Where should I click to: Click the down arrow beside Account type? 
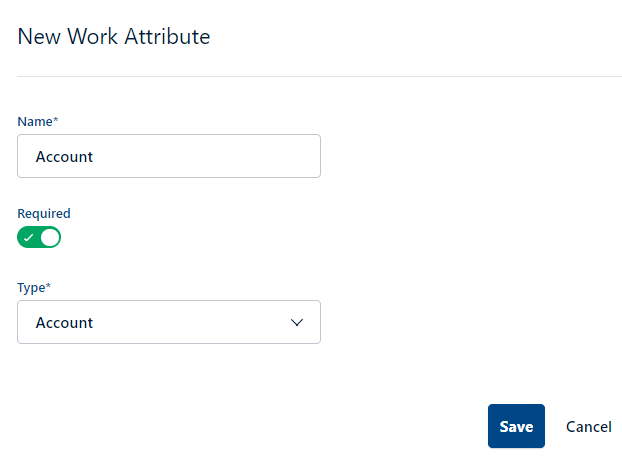pyautogui.click(x=297, y=322)
